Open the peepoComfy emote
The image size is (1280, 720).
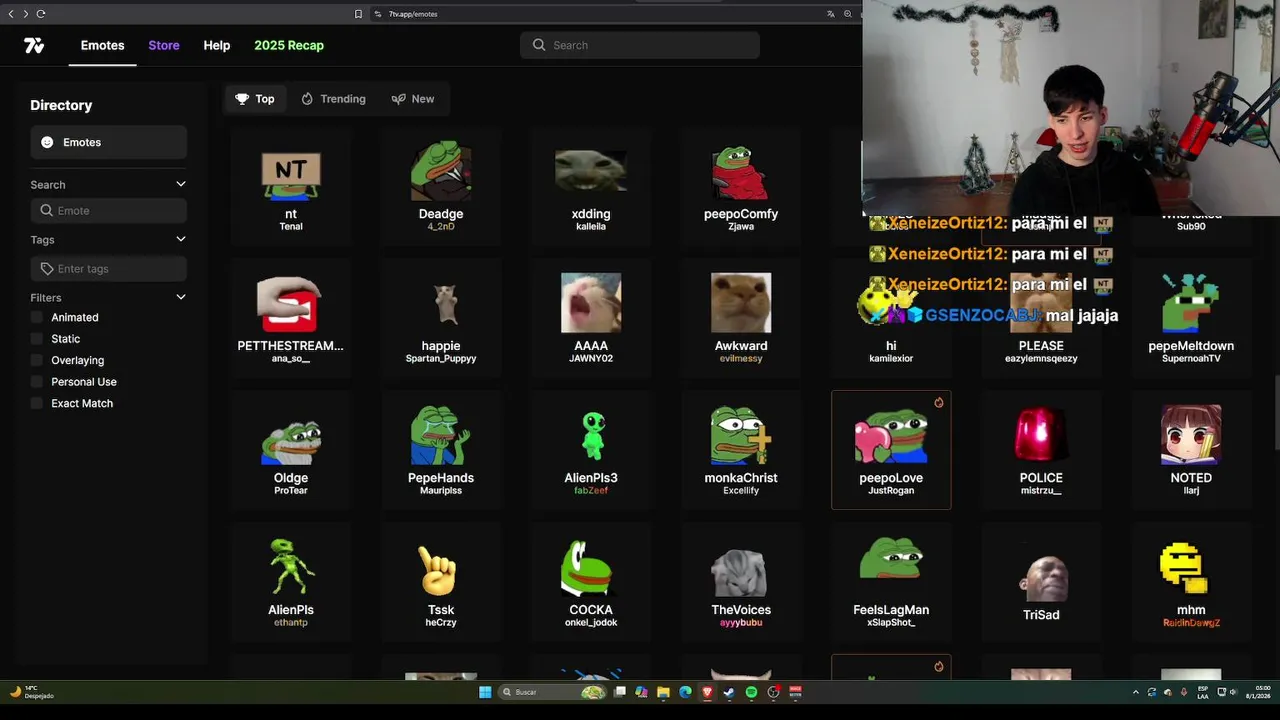coord(741,186)
